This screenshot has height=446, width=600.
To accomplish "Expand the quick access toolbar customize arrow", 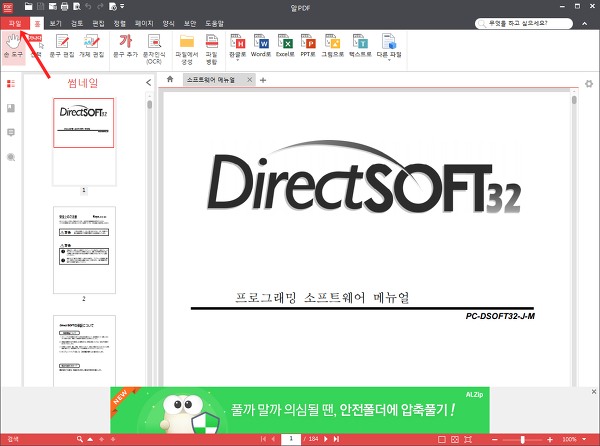I will 122,6.
